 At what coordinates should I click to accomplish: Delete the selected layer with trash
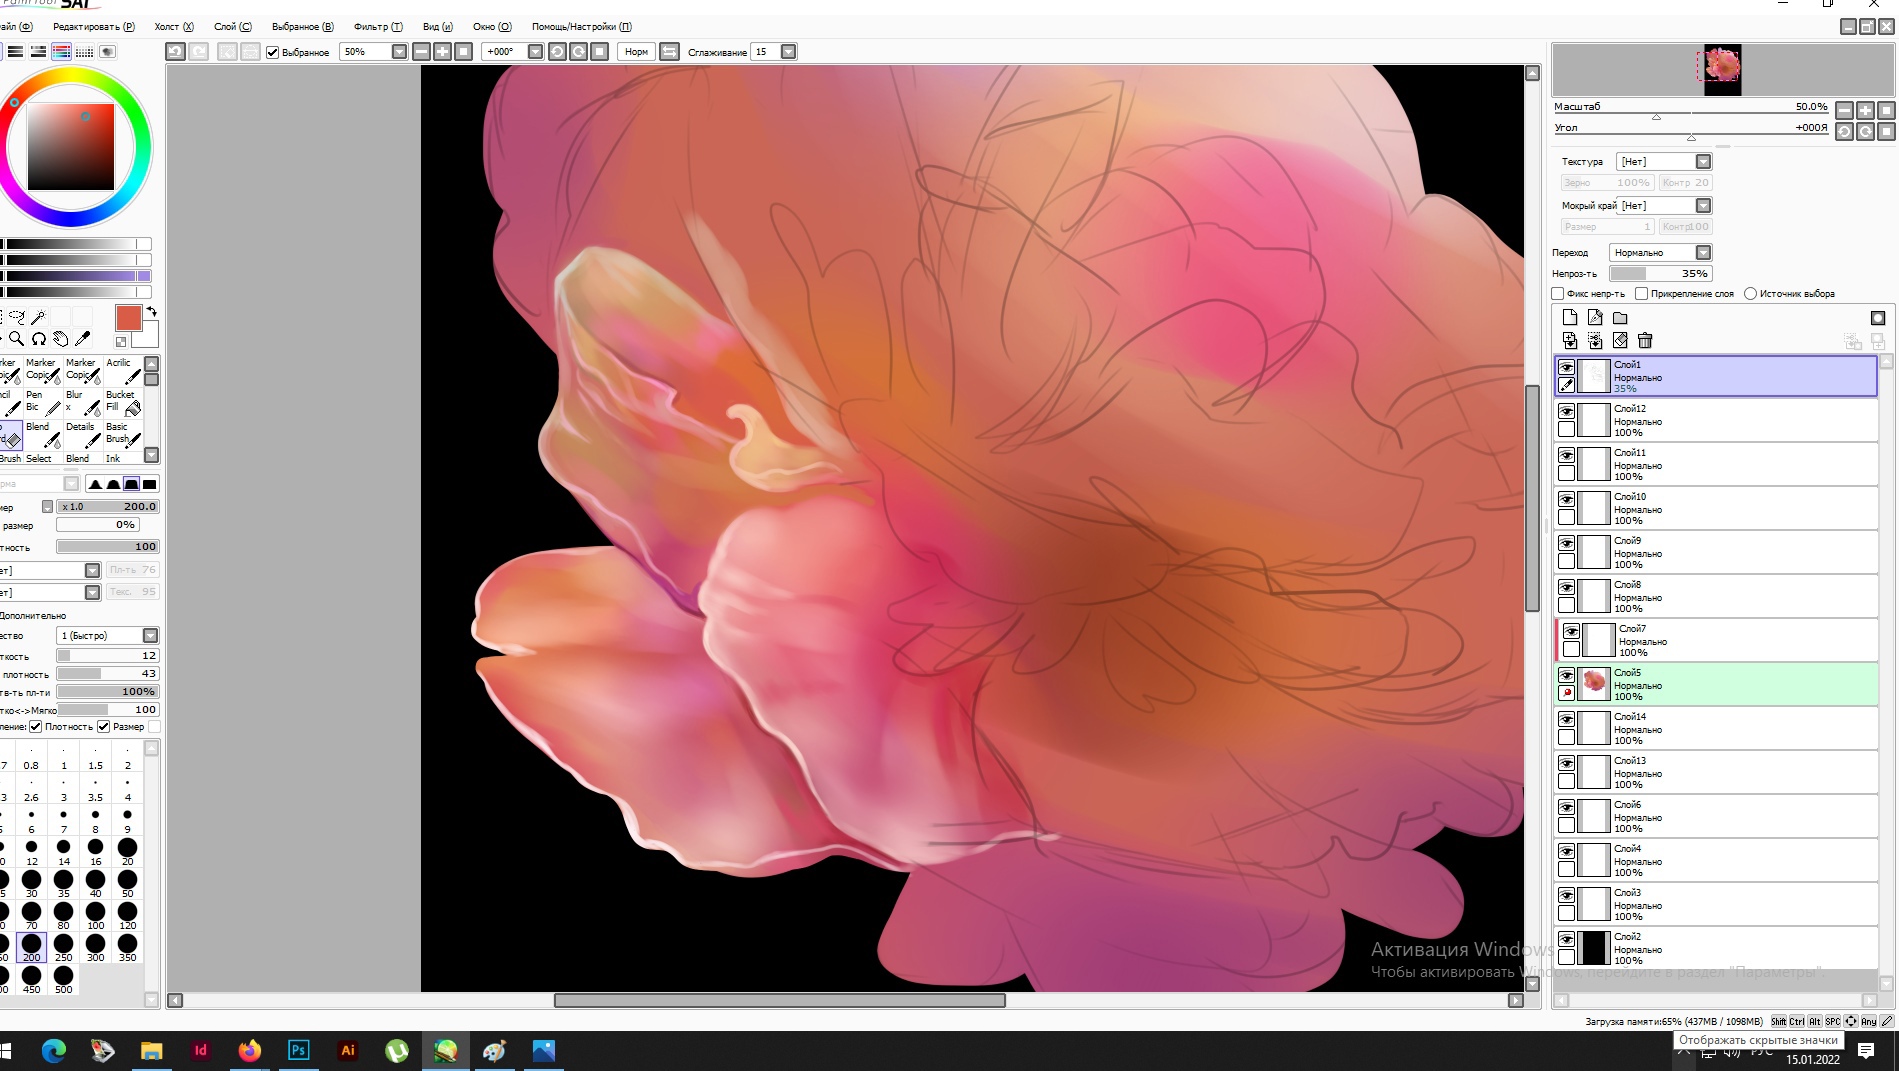[1645, 341]
